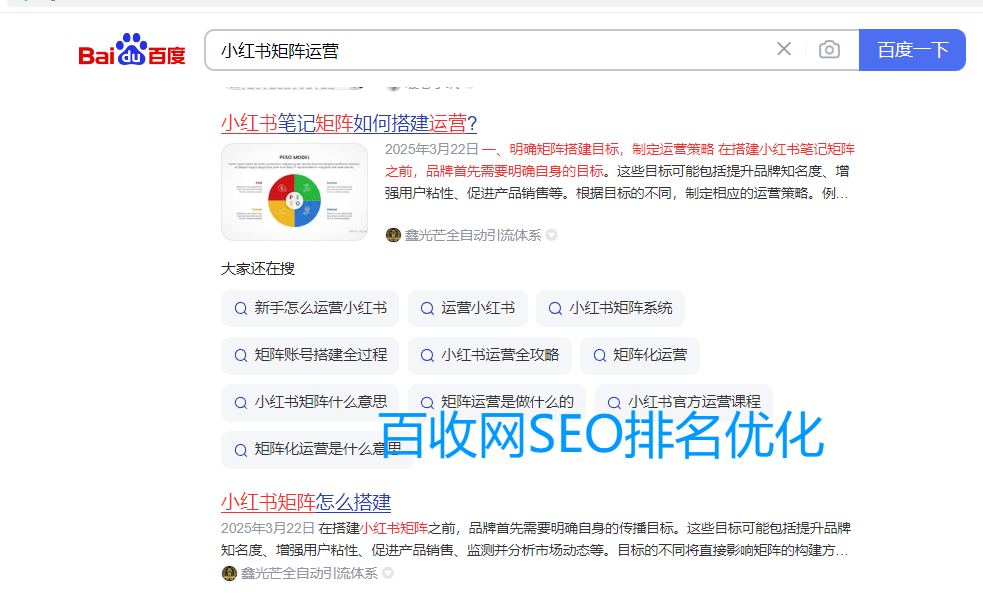Search suggestion 小红书运营全攻略
The image size is (983, 600).
click(490, 355)
